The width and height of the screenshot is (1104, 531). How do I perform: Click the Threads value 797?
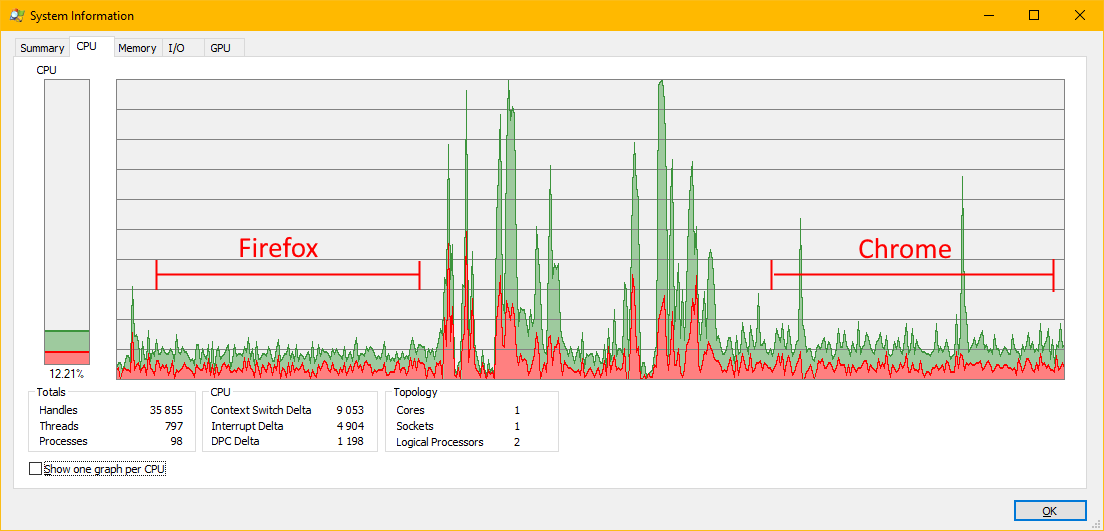(173, 426)
